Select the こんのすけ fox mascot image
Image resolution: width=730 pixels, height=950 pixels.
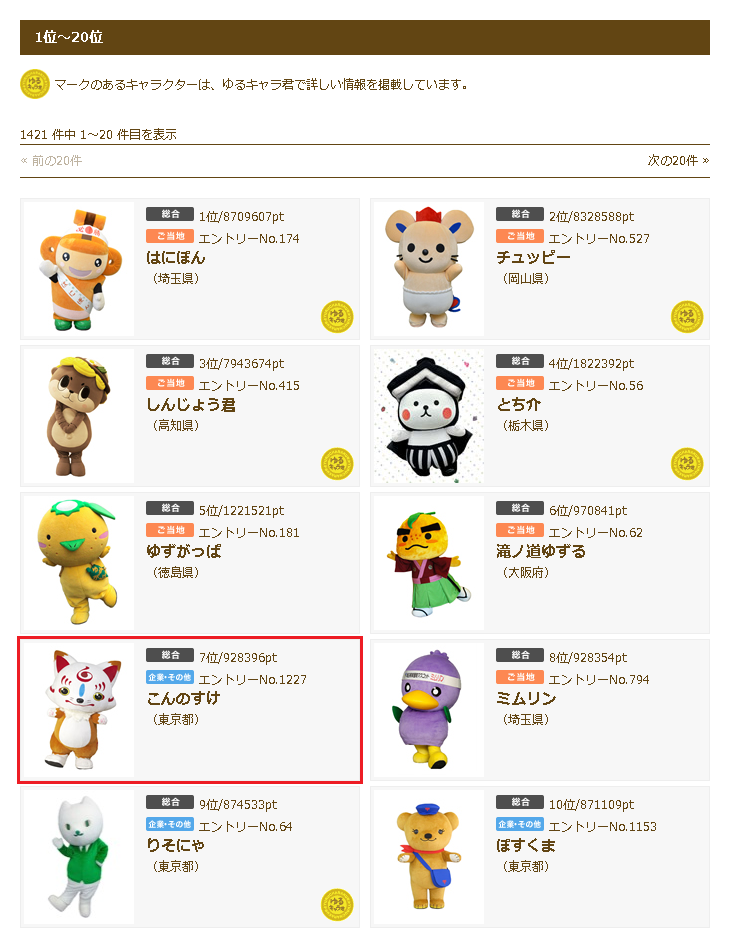pyautogui.click(x=79, y=710)
